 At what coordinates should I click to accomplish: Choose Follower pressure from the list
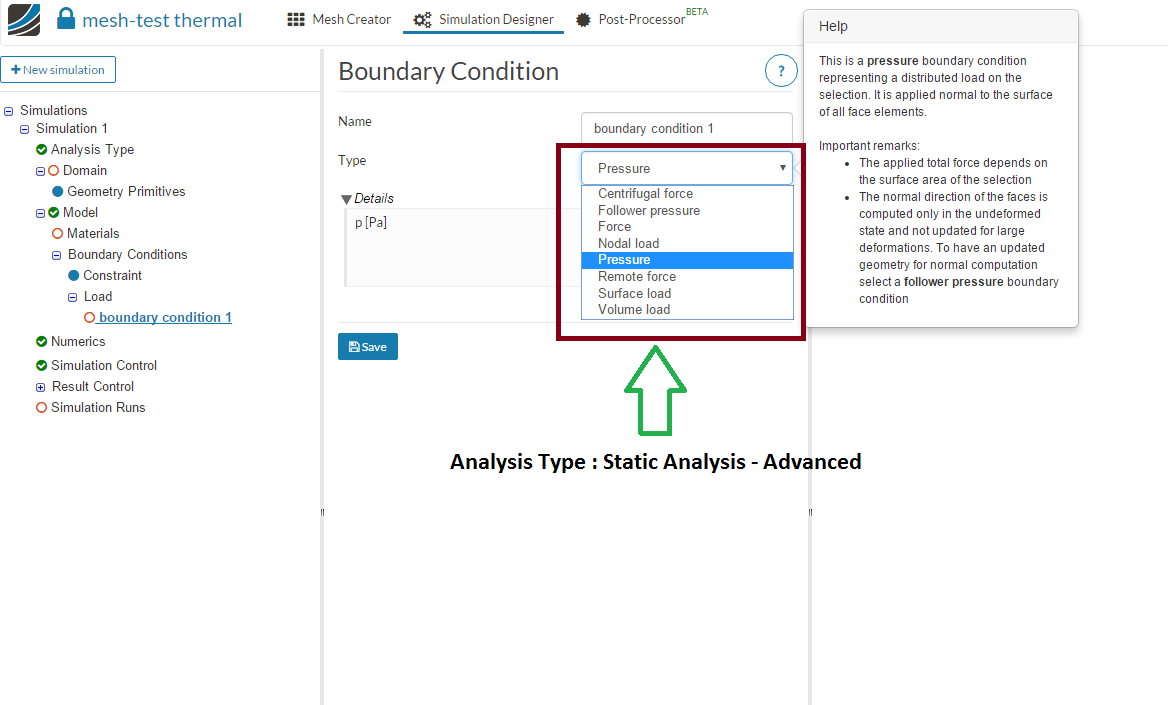click(687, 211)
